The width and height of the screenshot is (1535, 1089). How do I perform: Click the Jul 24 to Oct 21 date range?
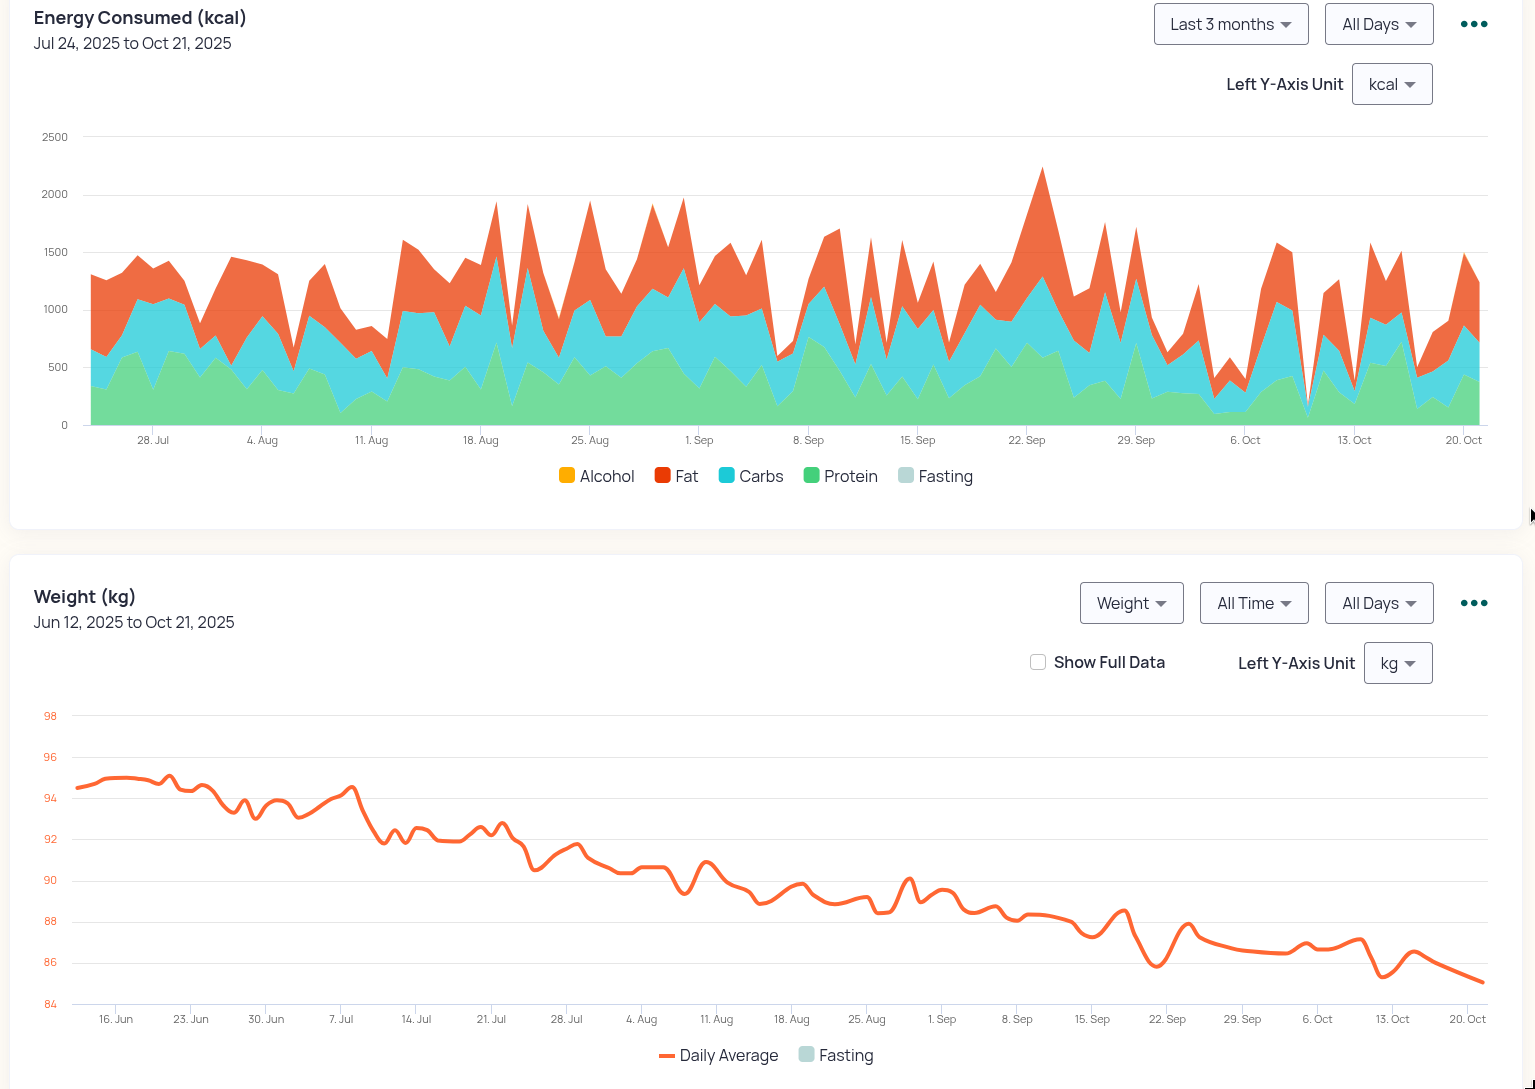[x=133, y=43]
